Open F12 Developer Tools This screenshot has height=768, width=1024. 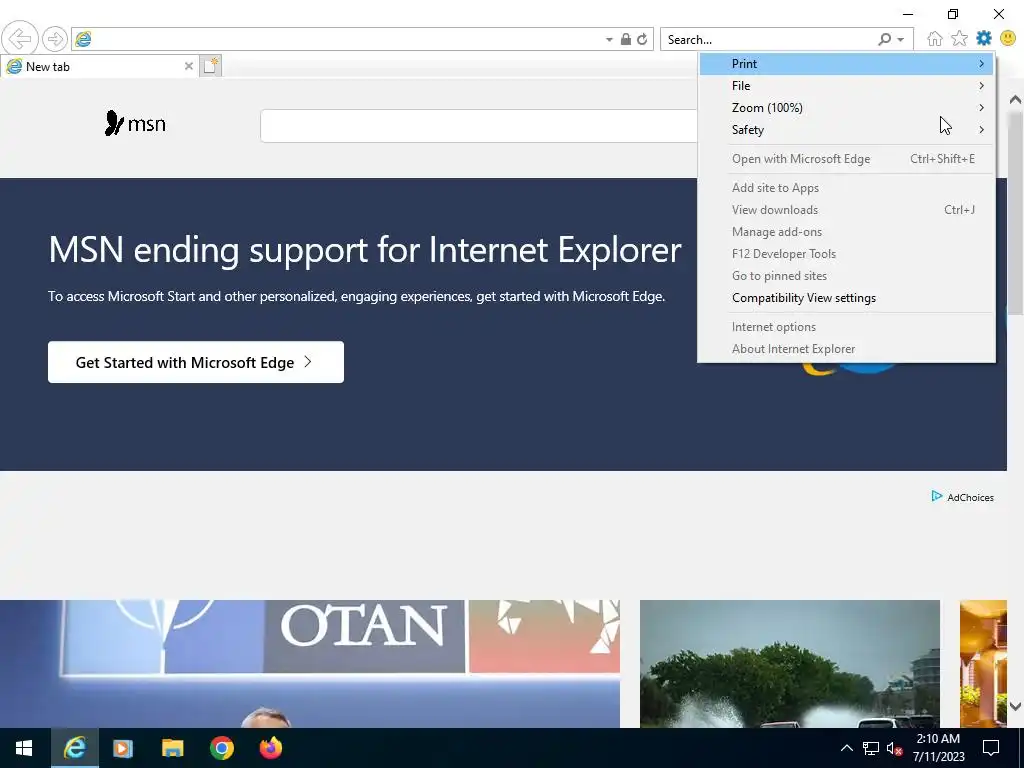[x=846, y=253]
